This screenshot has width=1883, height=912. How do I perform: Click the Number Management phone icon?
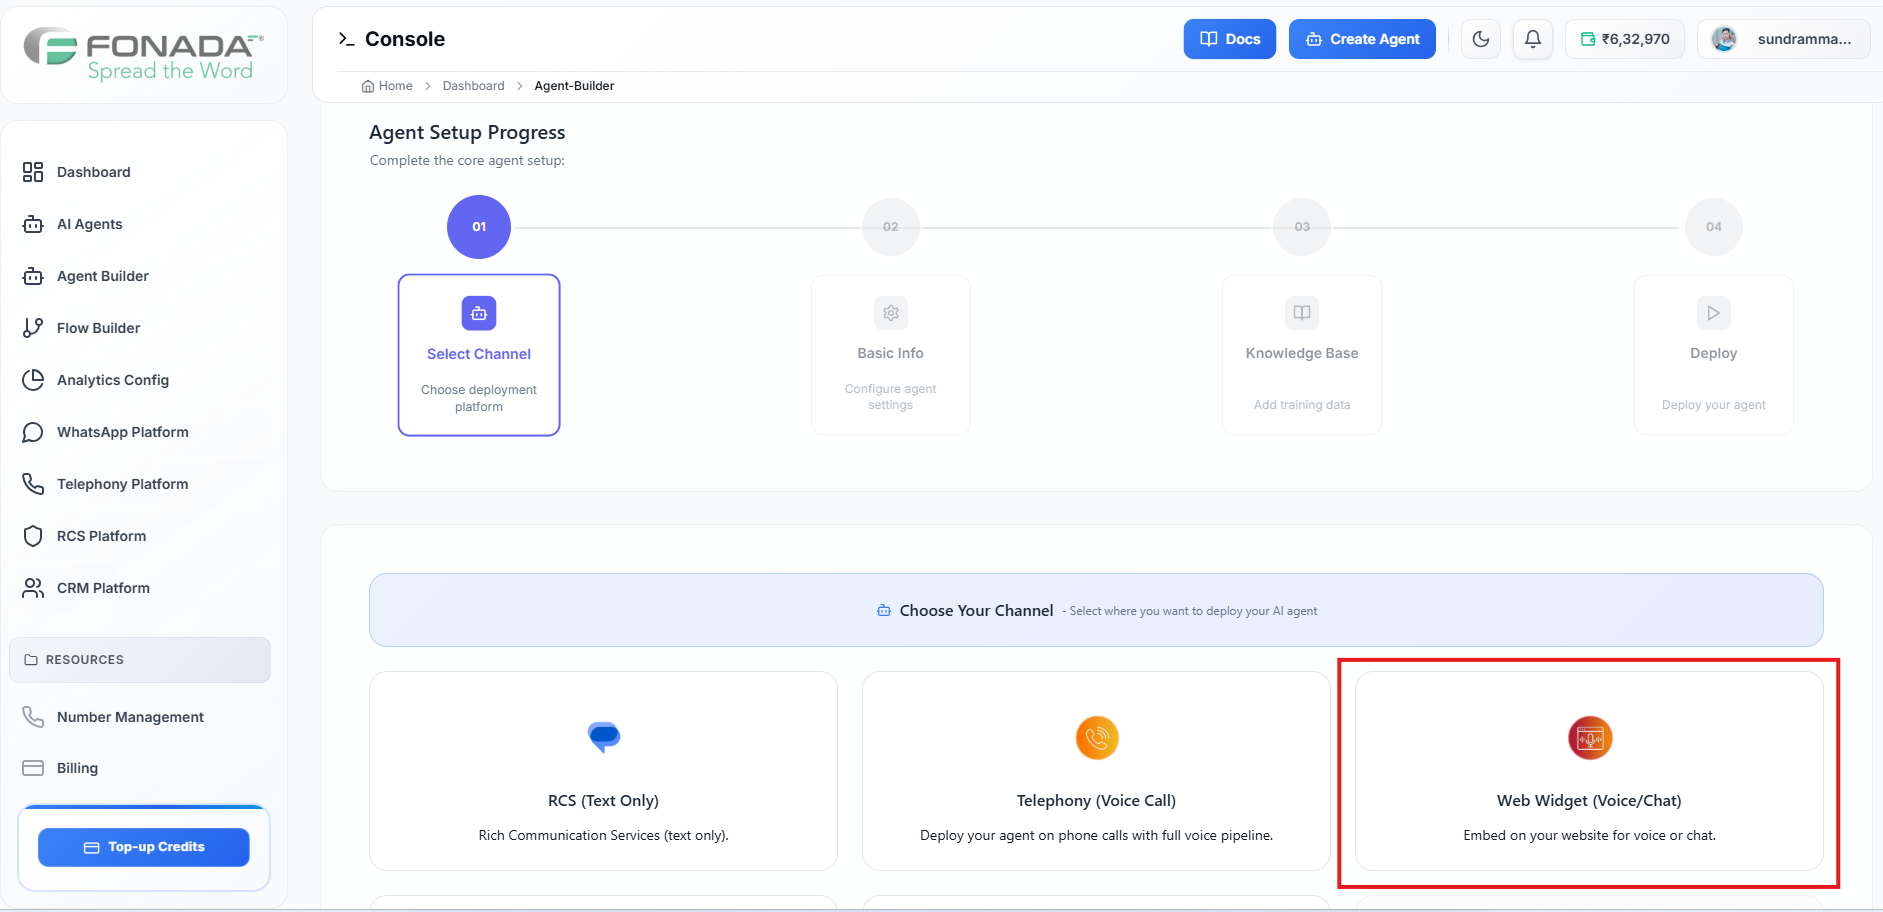pyautogui.click(x=33, y=717)
